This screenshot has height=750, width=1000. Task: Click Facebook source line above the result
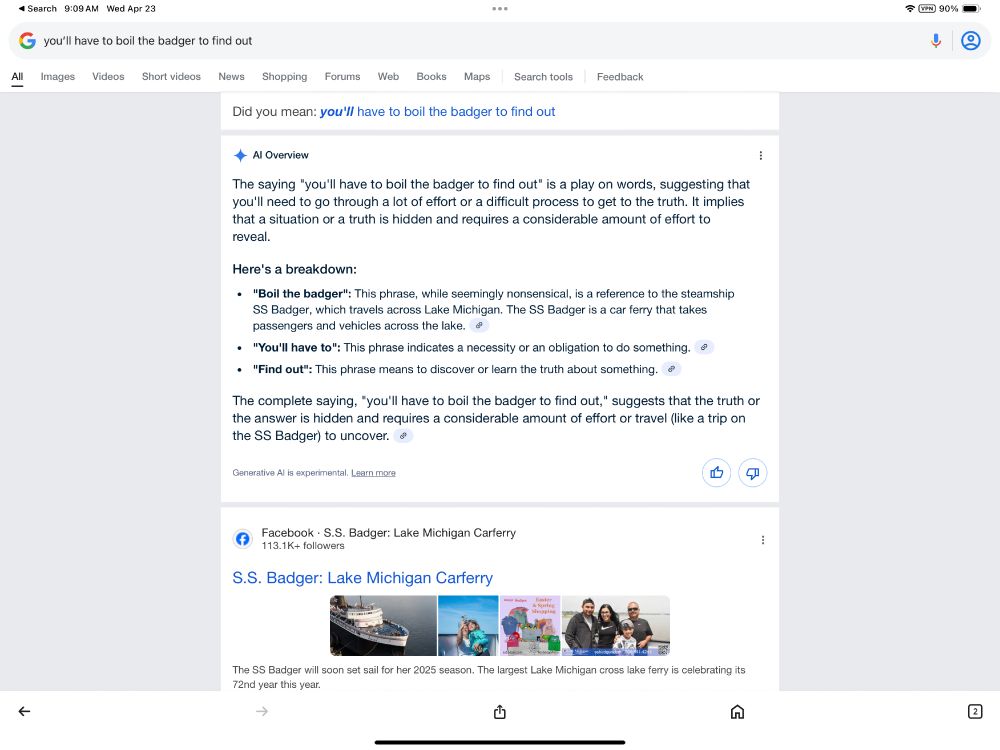click(x=388, y=533)
